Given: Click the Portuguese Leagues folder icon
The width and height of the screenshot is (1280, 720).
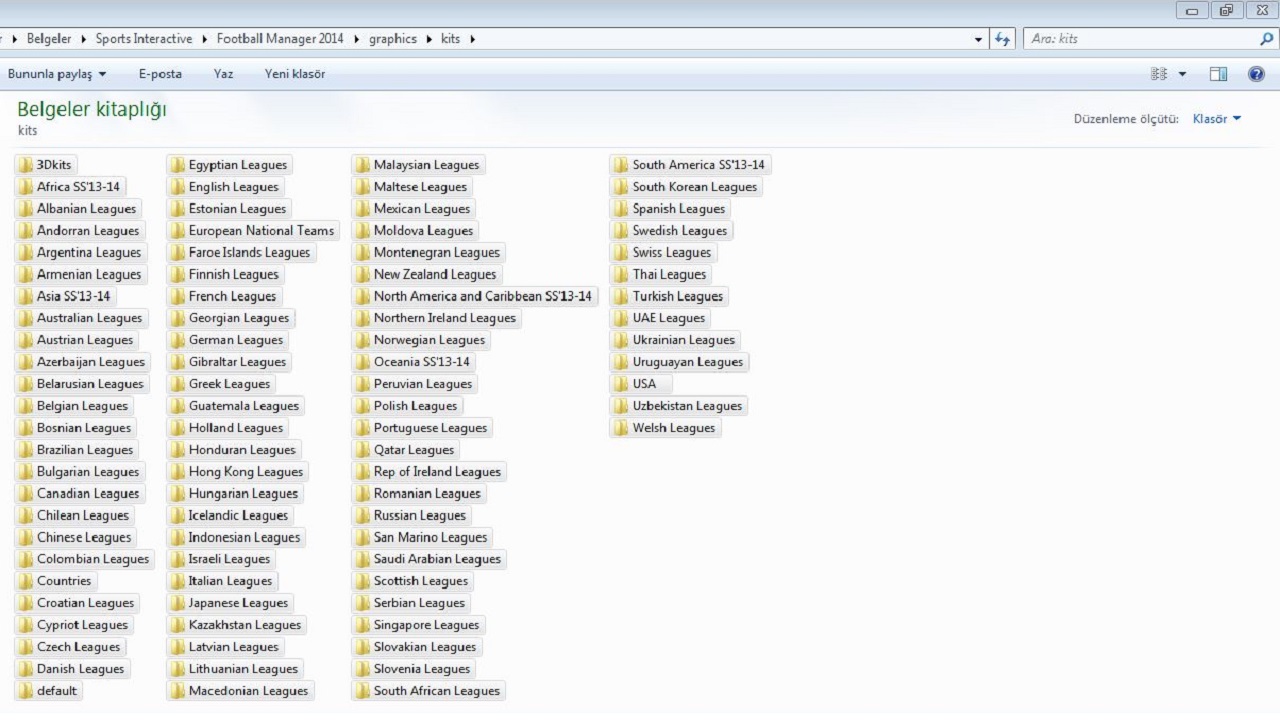Looking at the screenshot, I should pos(362,428).
